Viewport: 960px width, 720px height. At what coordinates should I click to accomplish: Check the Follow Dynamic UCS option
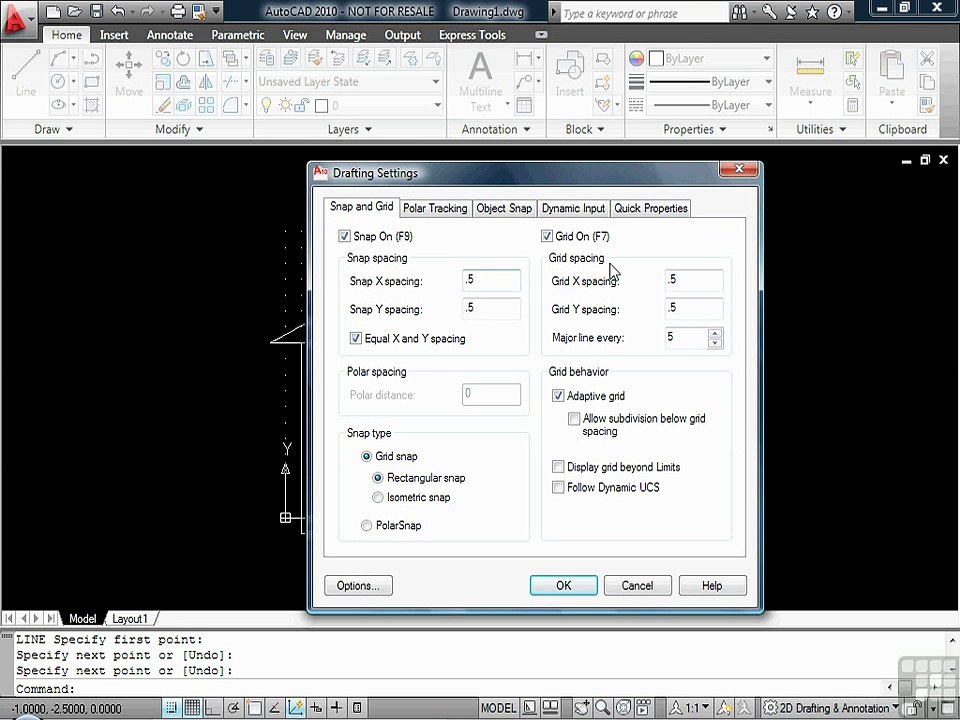point(558,487)
